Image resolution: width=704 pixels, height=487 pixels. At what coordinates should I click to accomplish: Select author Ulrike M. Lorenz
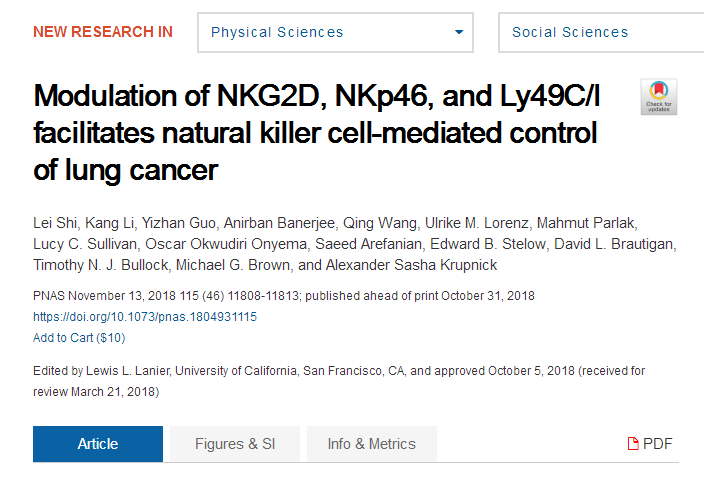[x=477, y=223]
